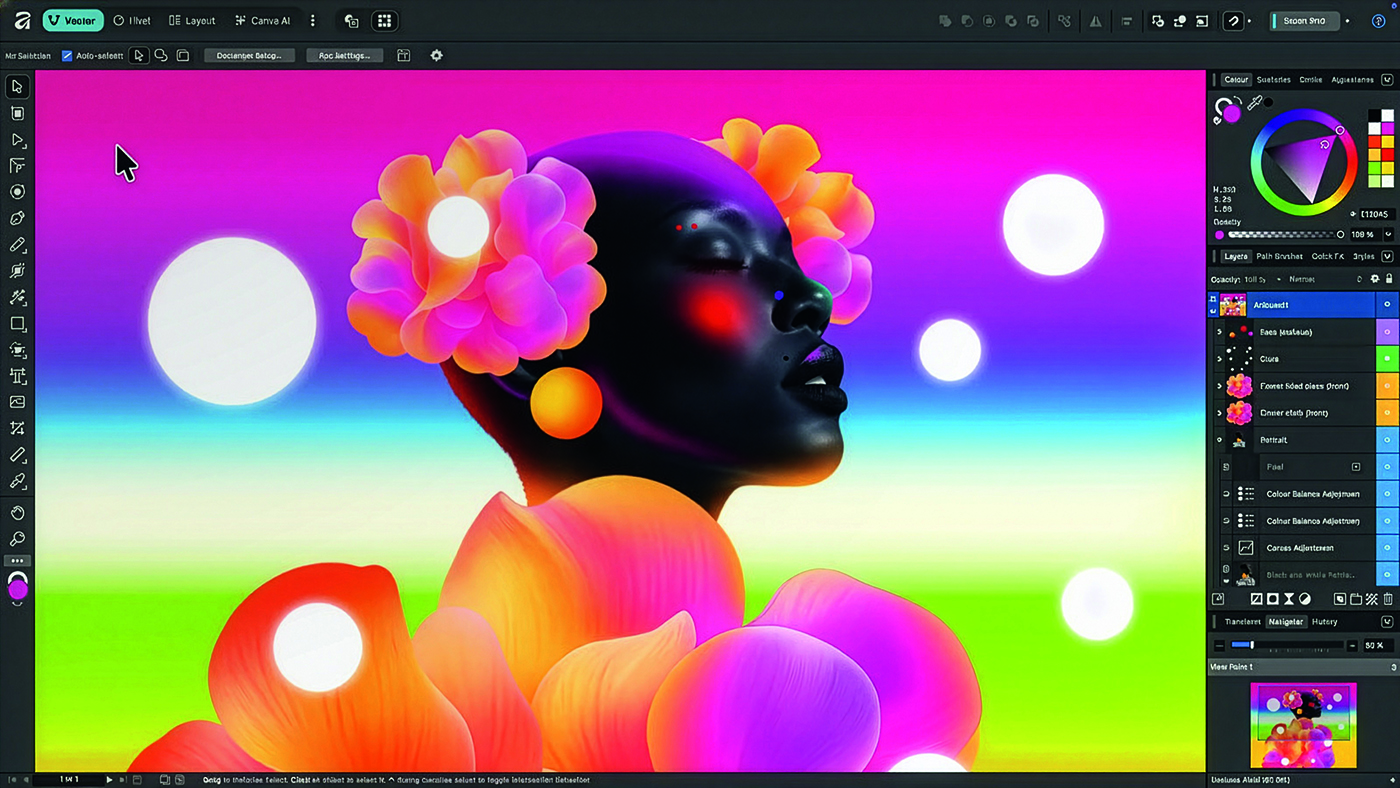Select the Rectangle shape tool
This screenshot has height=788, width=1400.
17,324
